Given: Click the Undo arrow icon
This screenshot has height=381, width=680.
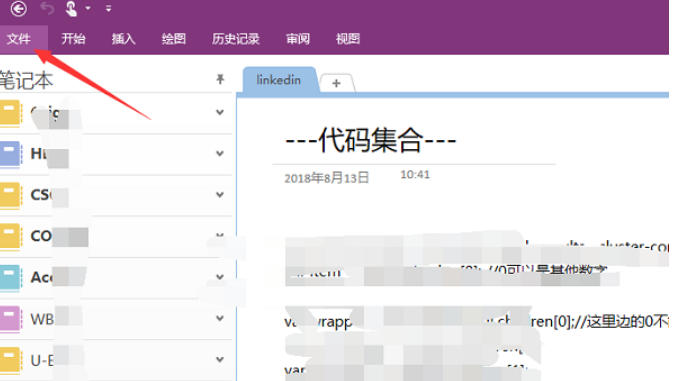Looking at the screenshot, I should [x=47, y=8].
